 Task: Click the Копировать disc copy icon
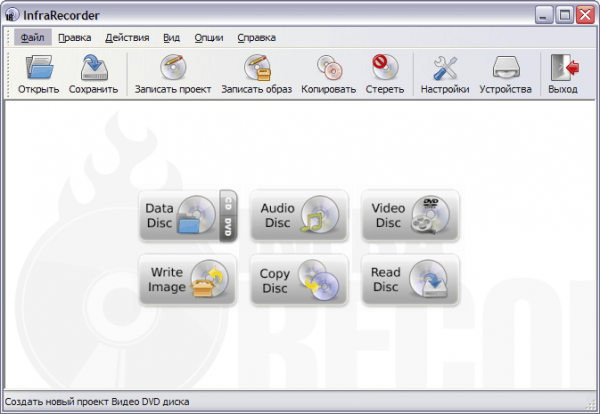click(328, 68)
